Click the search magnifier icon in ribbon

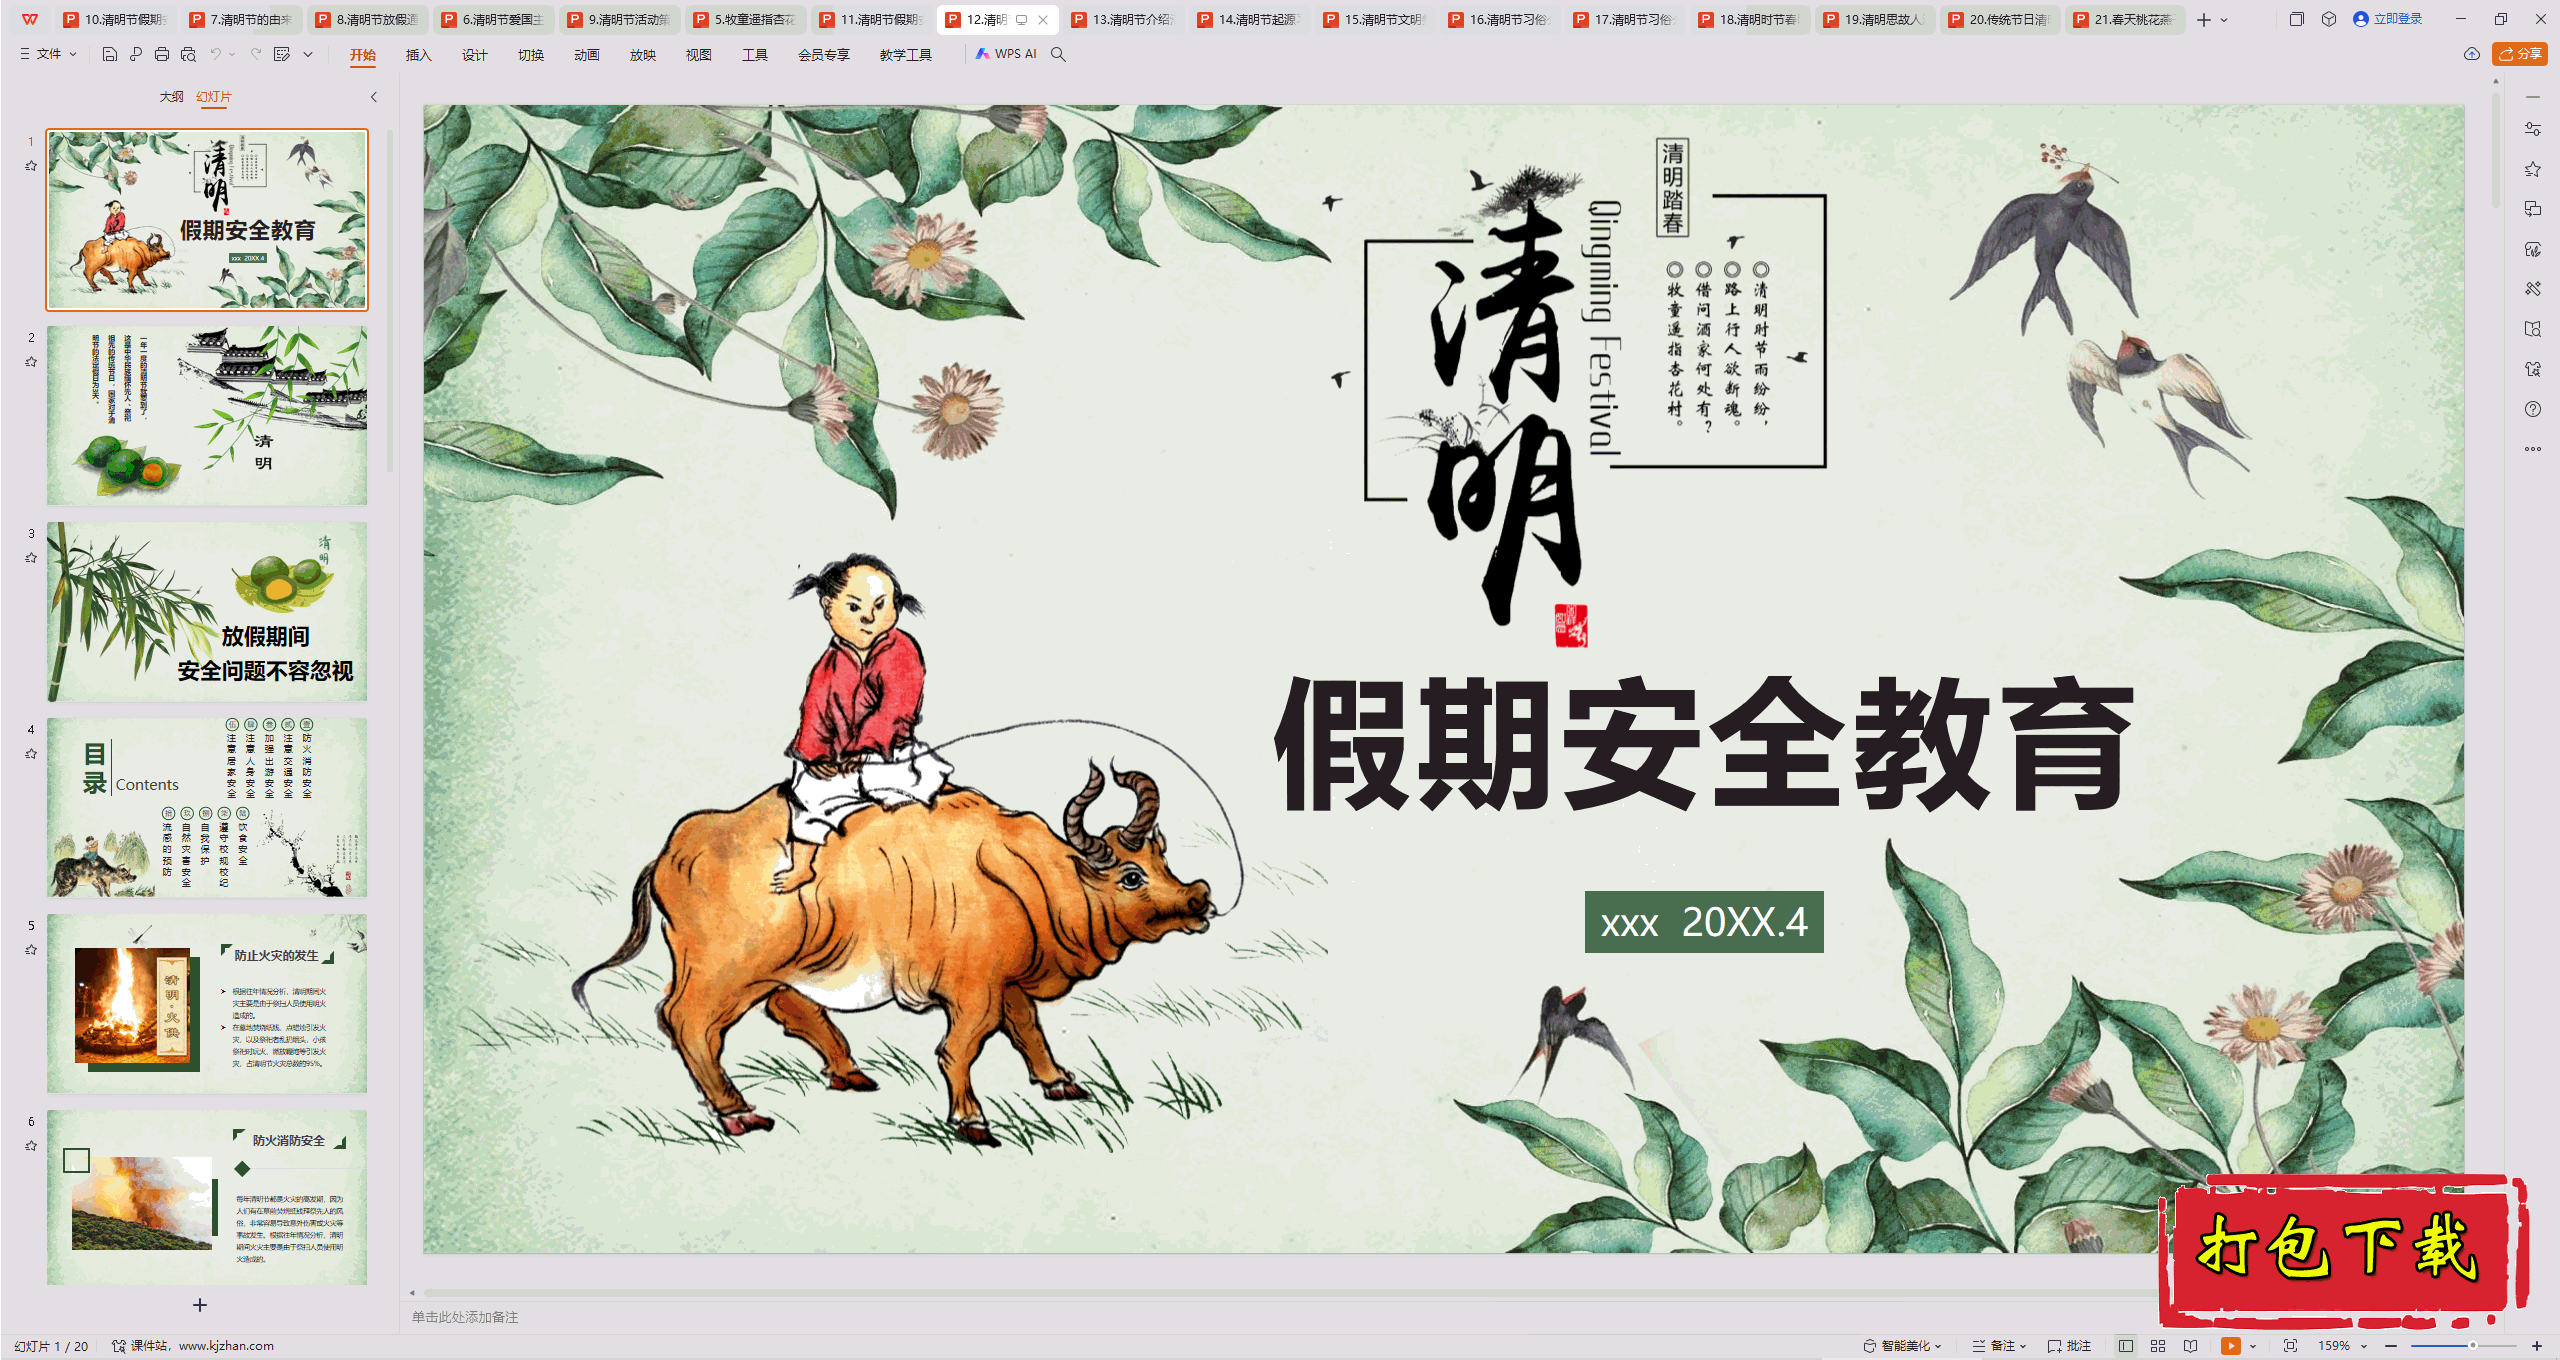(x=1058, y=54)
